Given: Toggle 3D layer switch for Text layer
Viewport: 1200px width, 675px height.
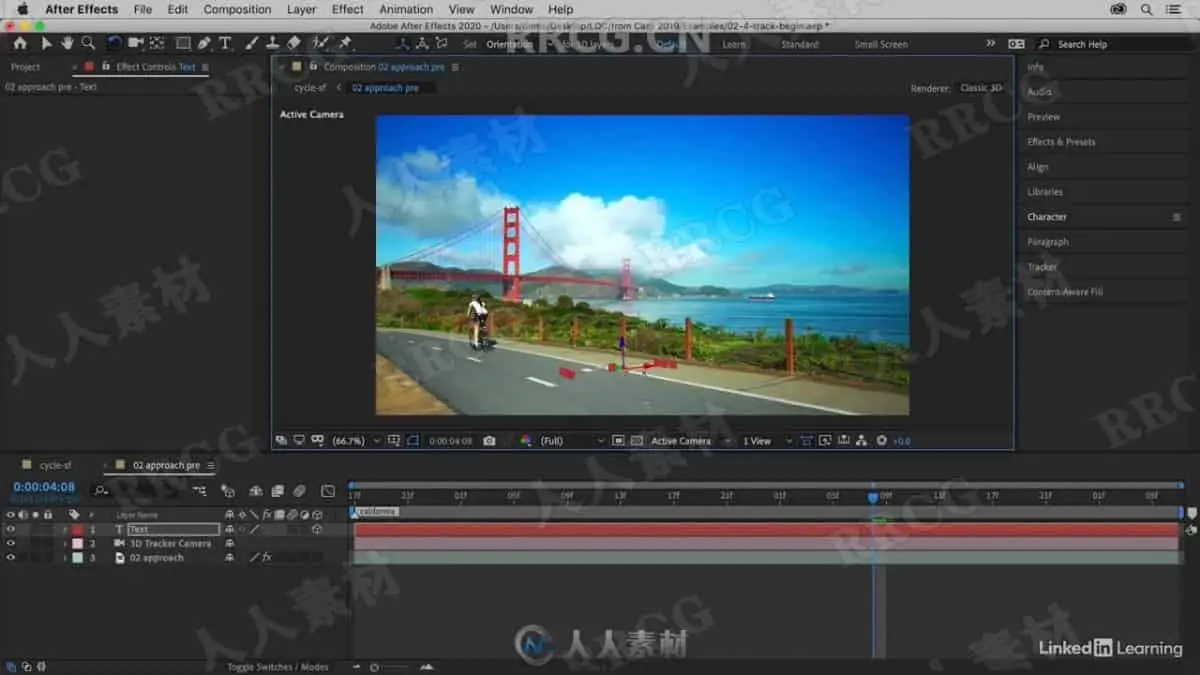Looking at the screenshot, I should click(316, 529).
